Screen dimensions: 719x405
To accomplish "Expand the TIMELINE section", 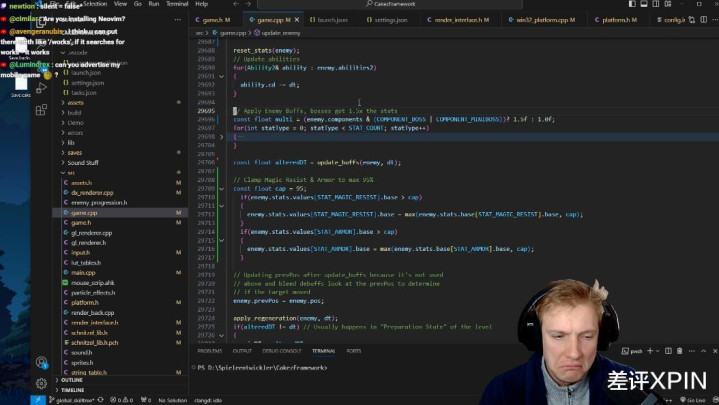I will point(73,390).
